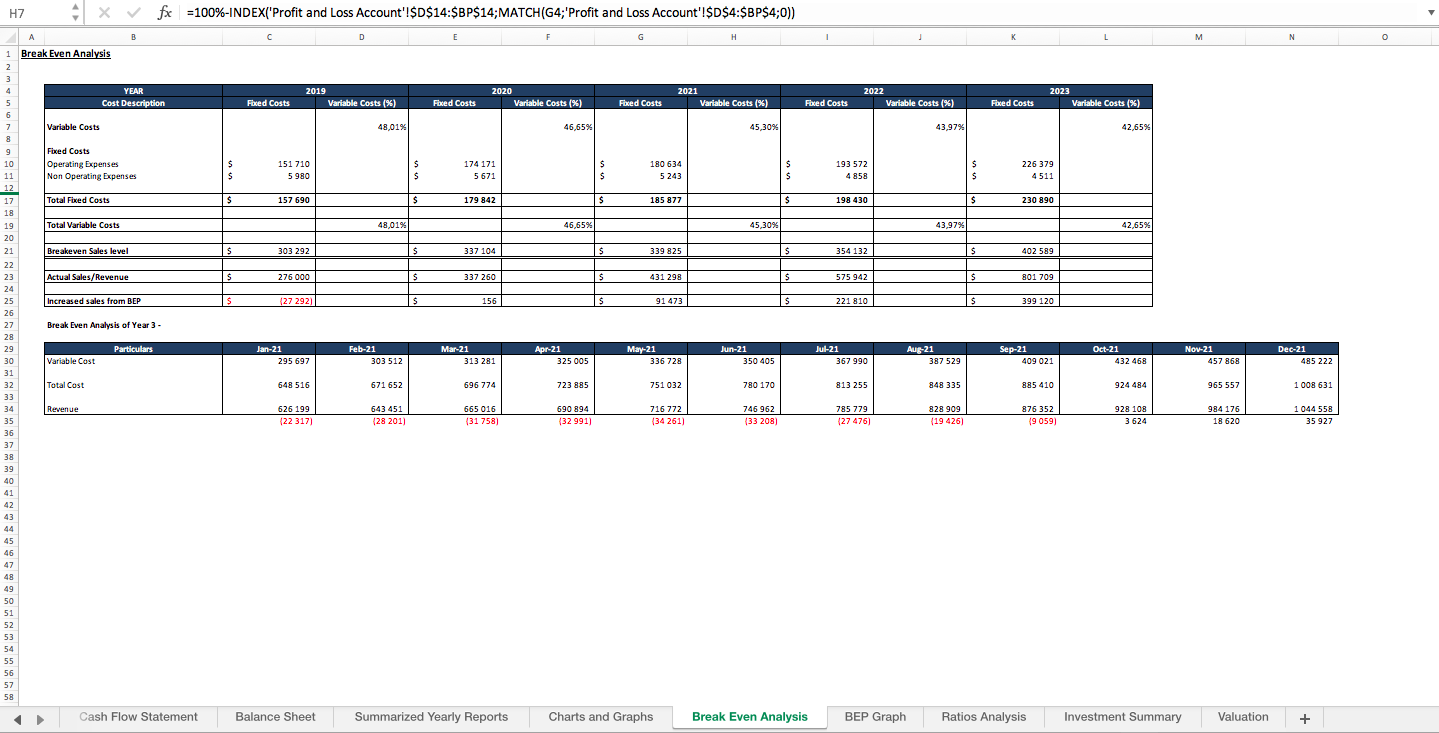Click variable cost cell 45,30% in row 7
This screenshot has height=733, width=1439.
tap(733, 127)
